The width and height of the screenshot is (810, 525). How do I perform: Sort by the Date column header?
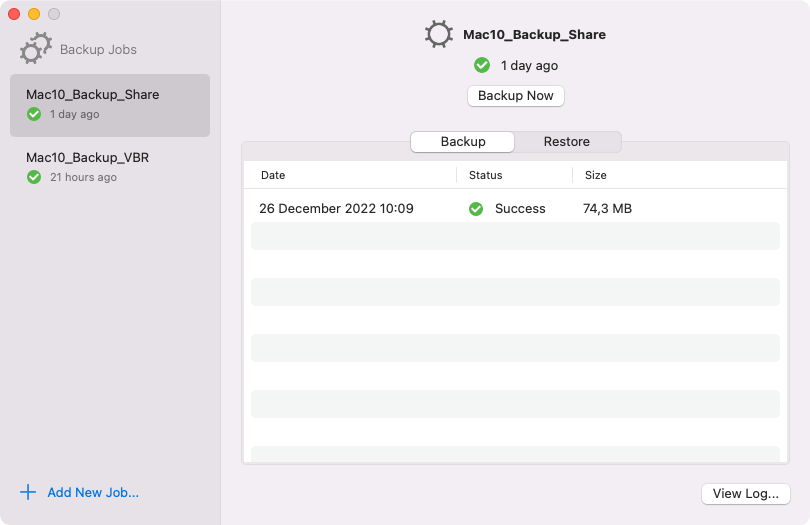(273, 175)
